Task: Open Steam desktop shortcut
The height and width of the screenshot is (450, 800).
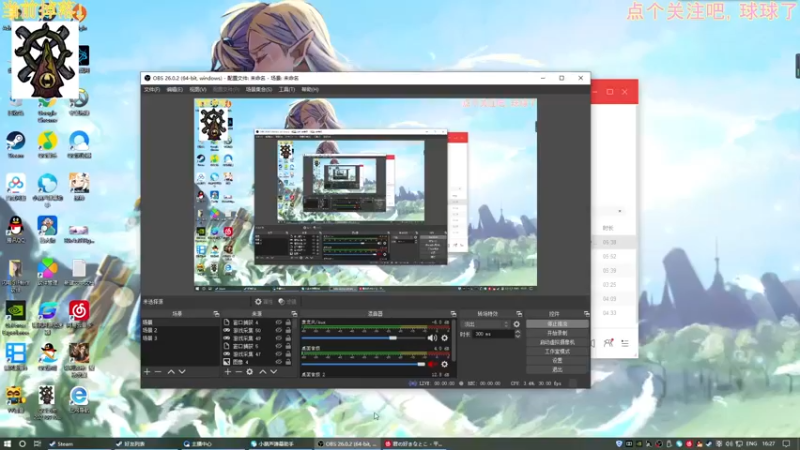Action: [16, 144]
